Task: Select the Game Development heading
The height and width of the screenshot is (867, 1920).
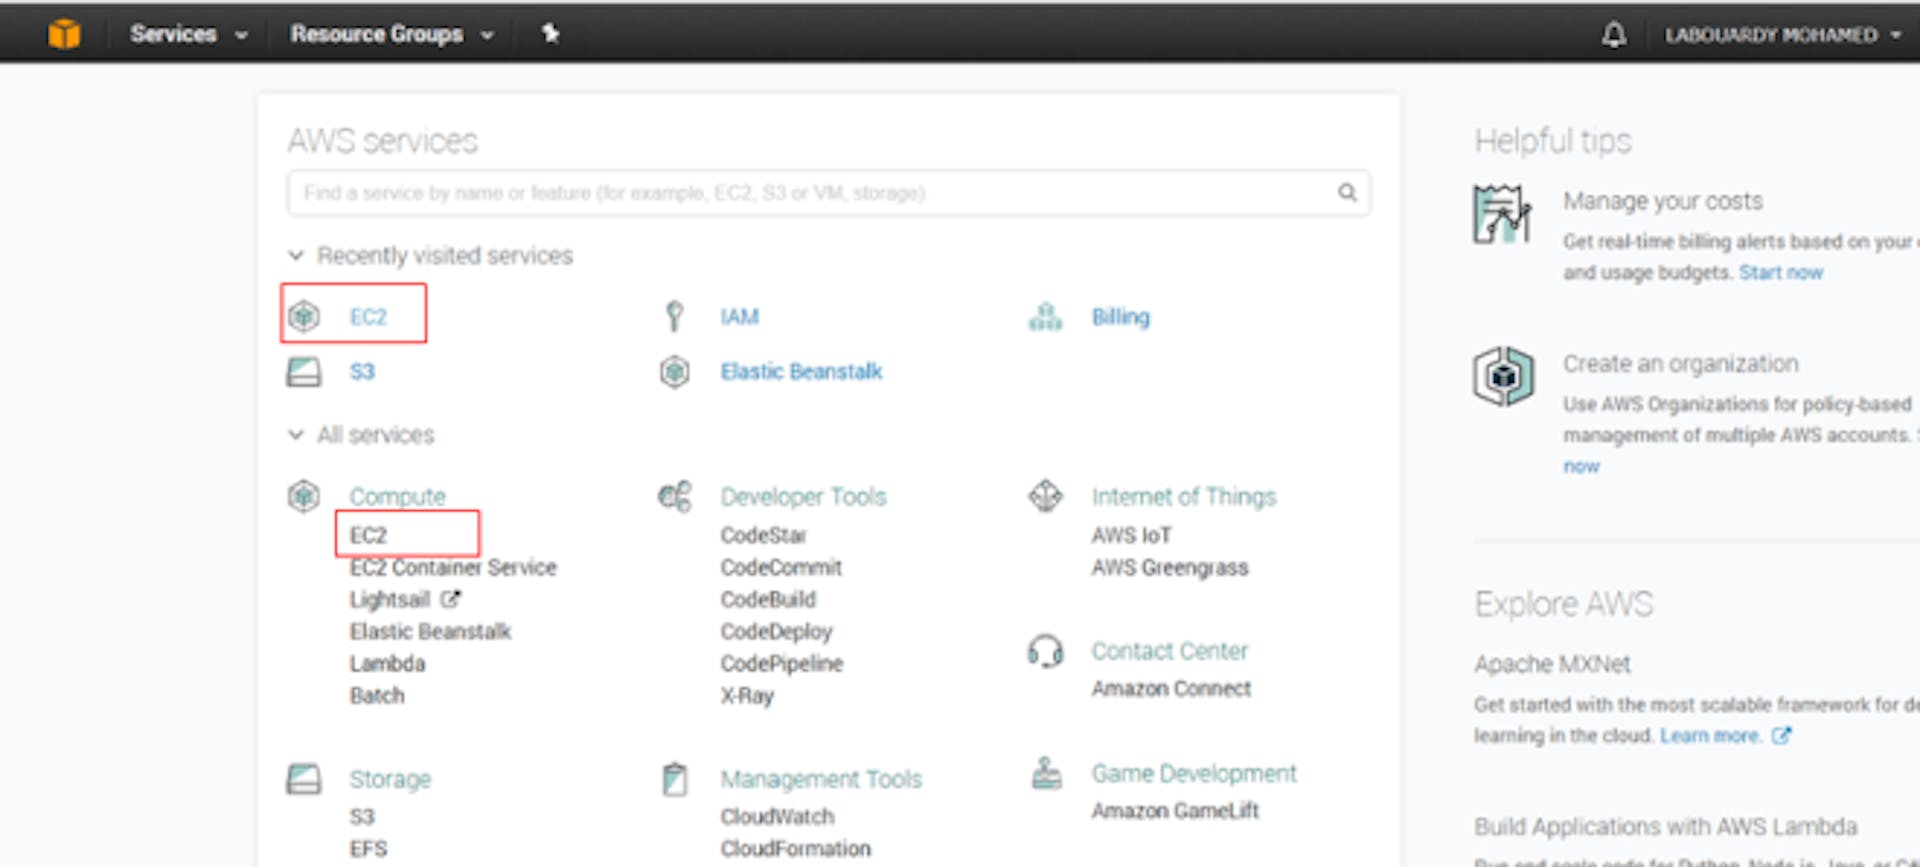Action: [1194, 773]
